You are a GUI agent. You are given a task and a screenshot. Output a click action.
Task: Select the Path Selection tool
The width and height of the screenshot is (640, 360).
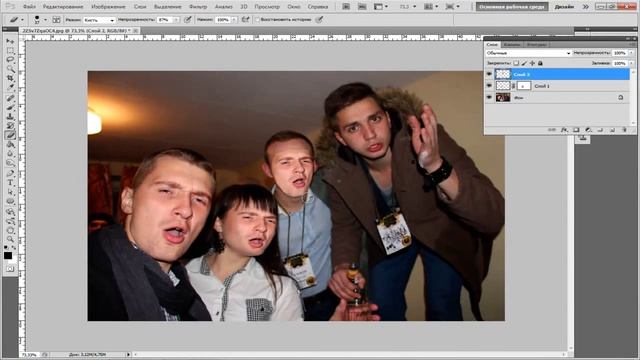[10, 192]
